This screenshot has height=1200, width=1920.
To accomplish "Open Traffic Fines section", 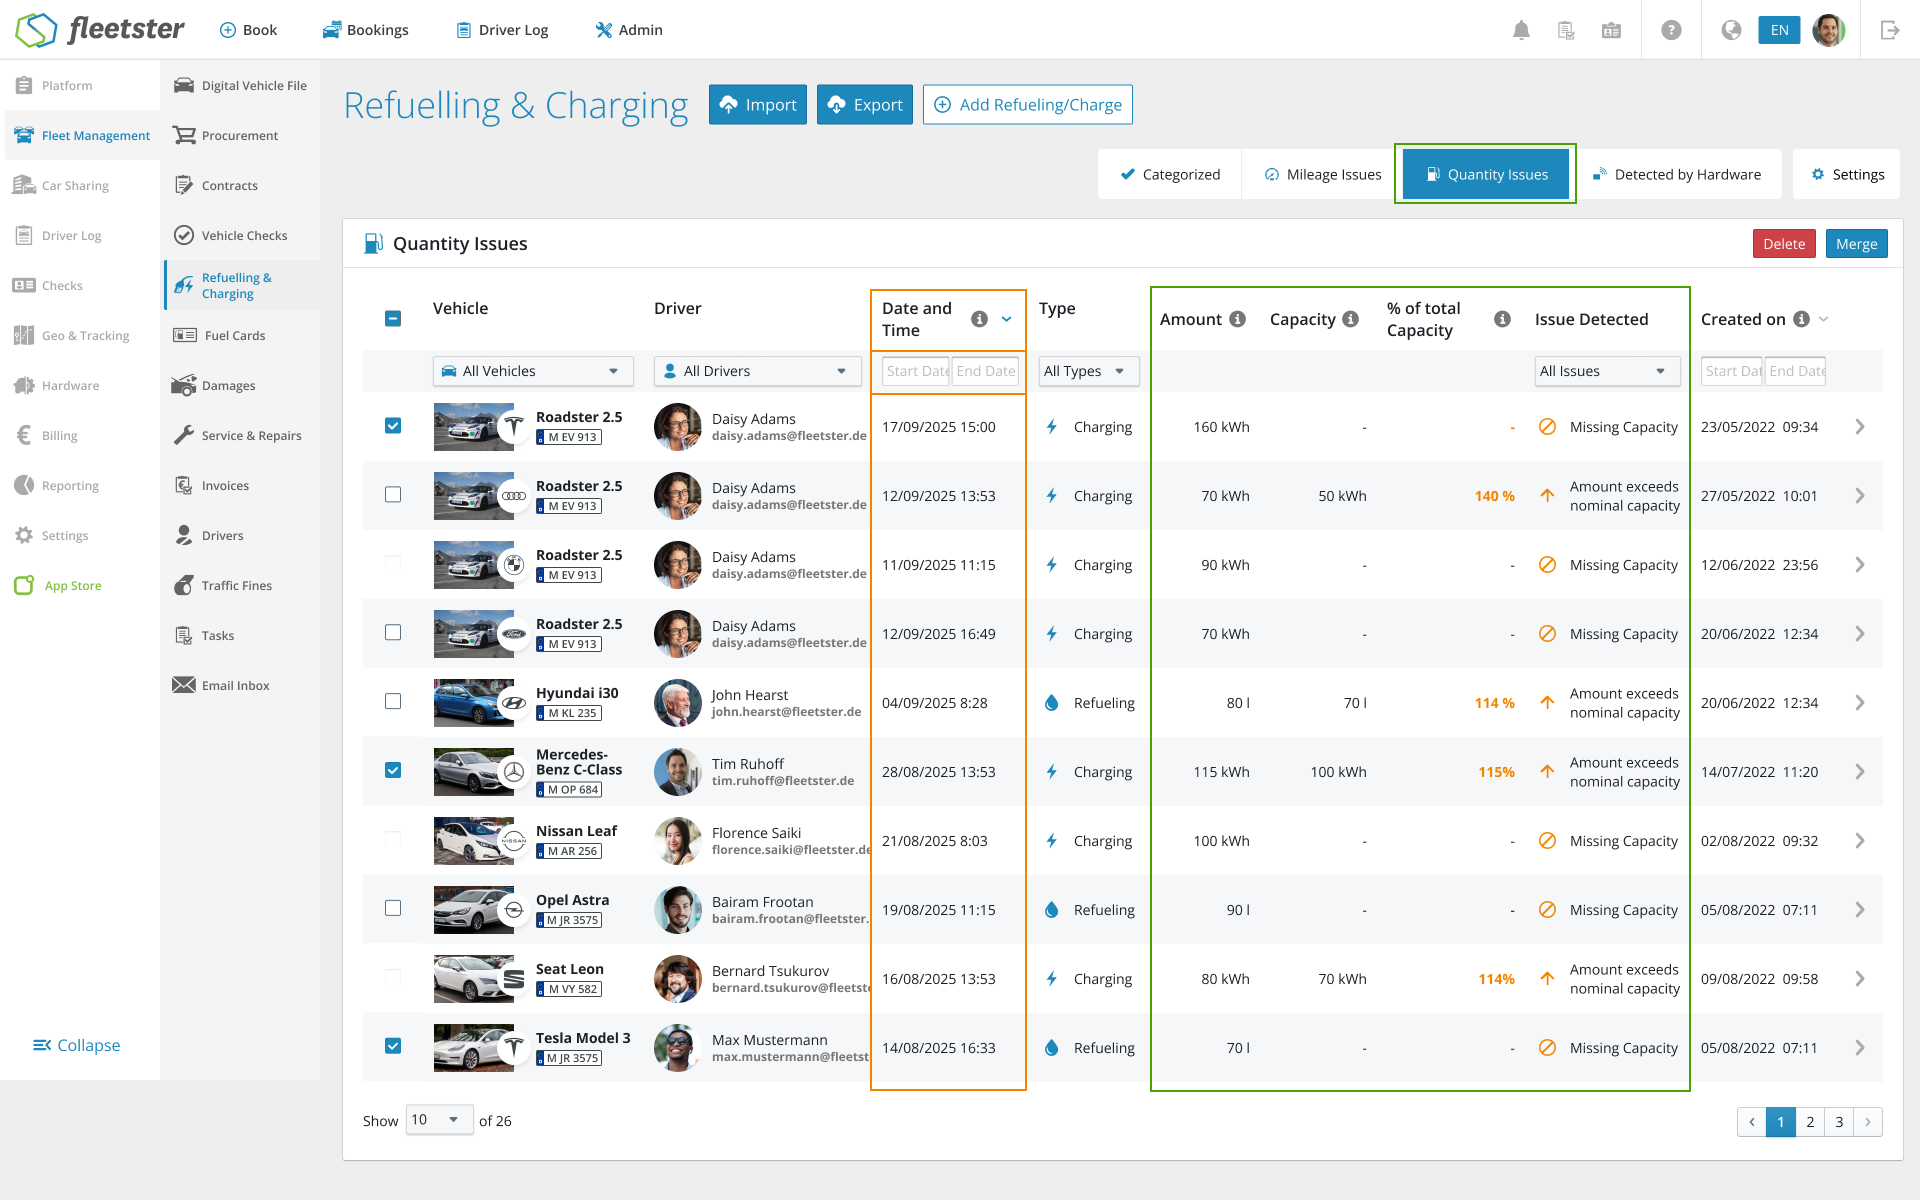I will click(x=223, y=585).
